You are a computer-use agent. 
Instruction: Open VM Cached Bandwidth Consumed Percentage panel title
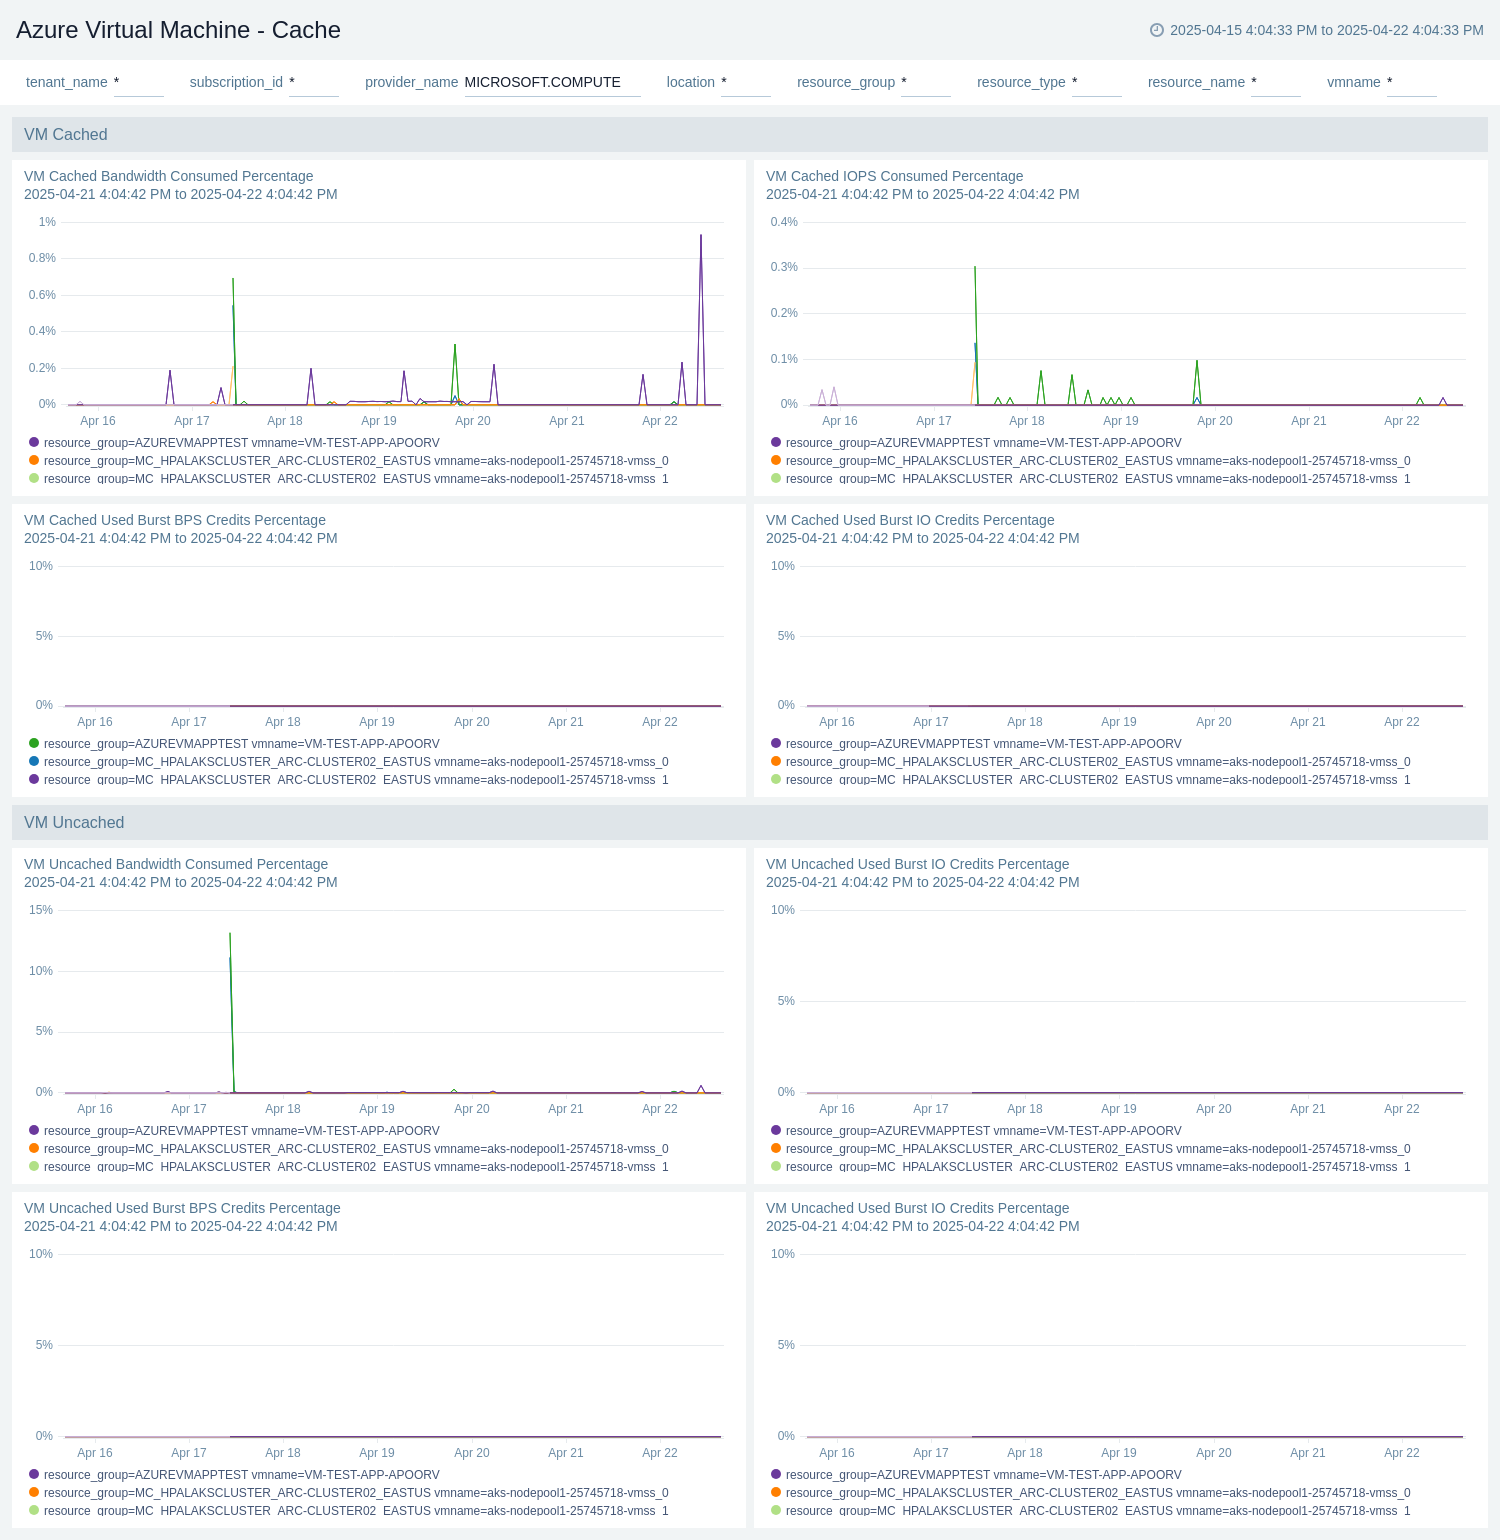coord(169,176)
